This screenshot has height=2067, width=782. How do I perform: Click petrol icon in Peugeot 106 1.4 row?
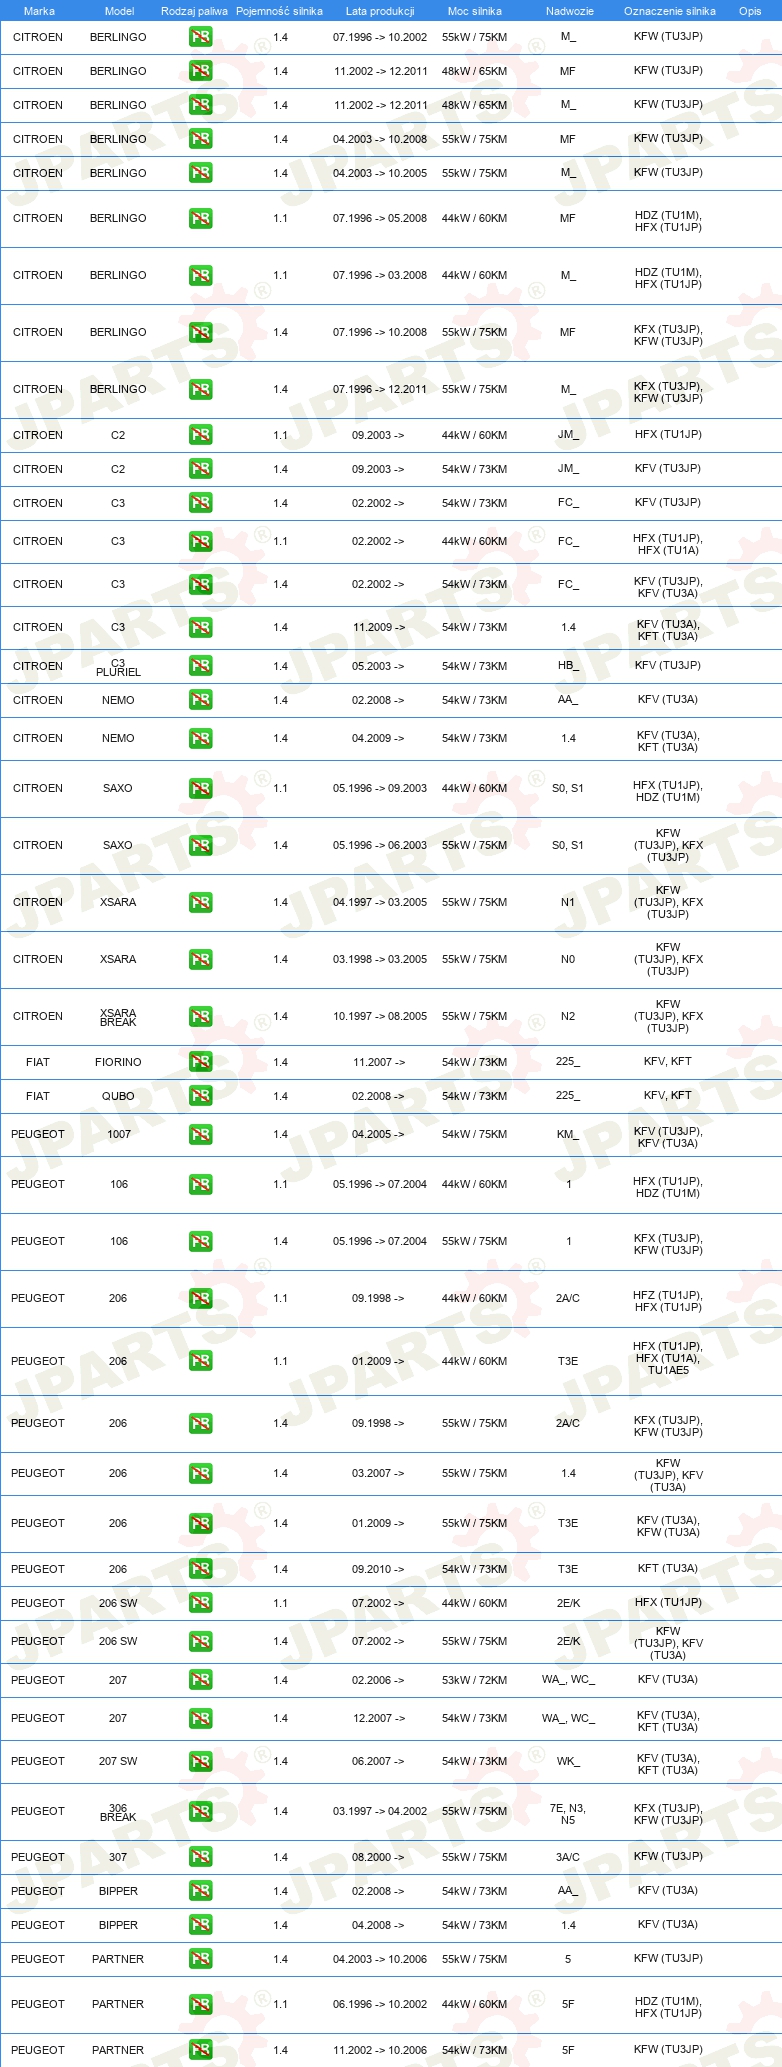(x=200, y=1242)
